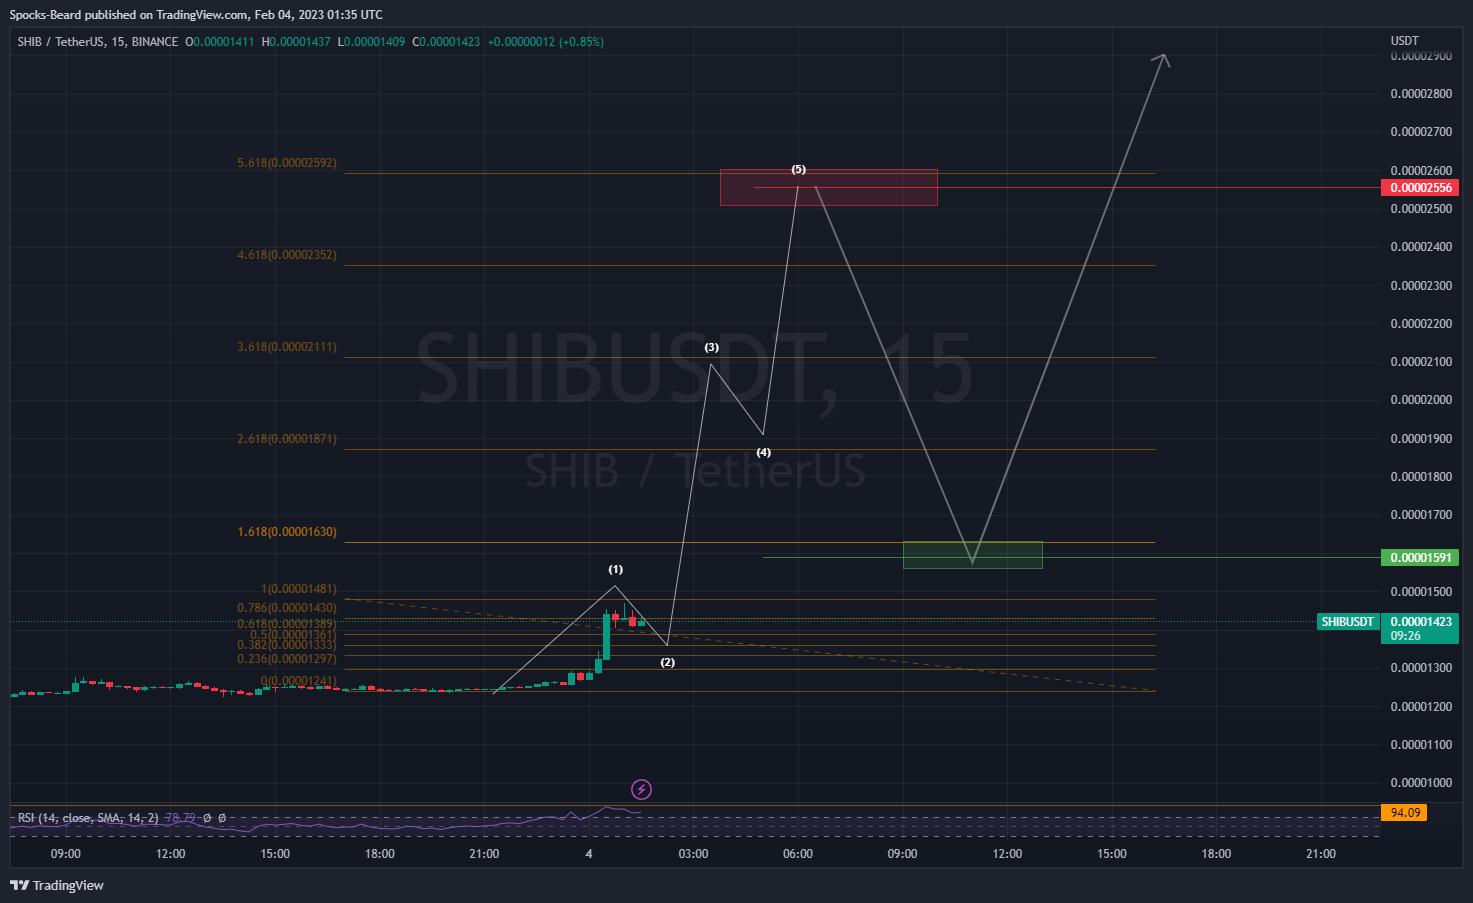The image size is (1473, 903).
Task: Click the wave (5) label
Action: [798, 169]
